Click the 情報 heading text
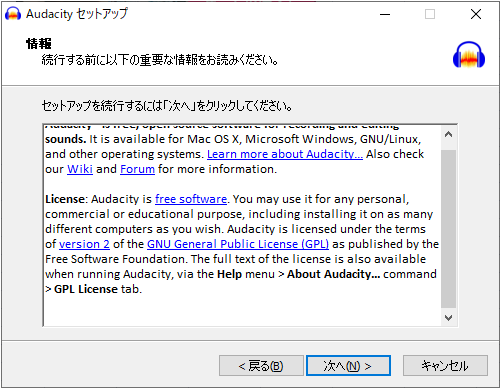The width and height of the screenshot is (501, 389). point(39,44)
